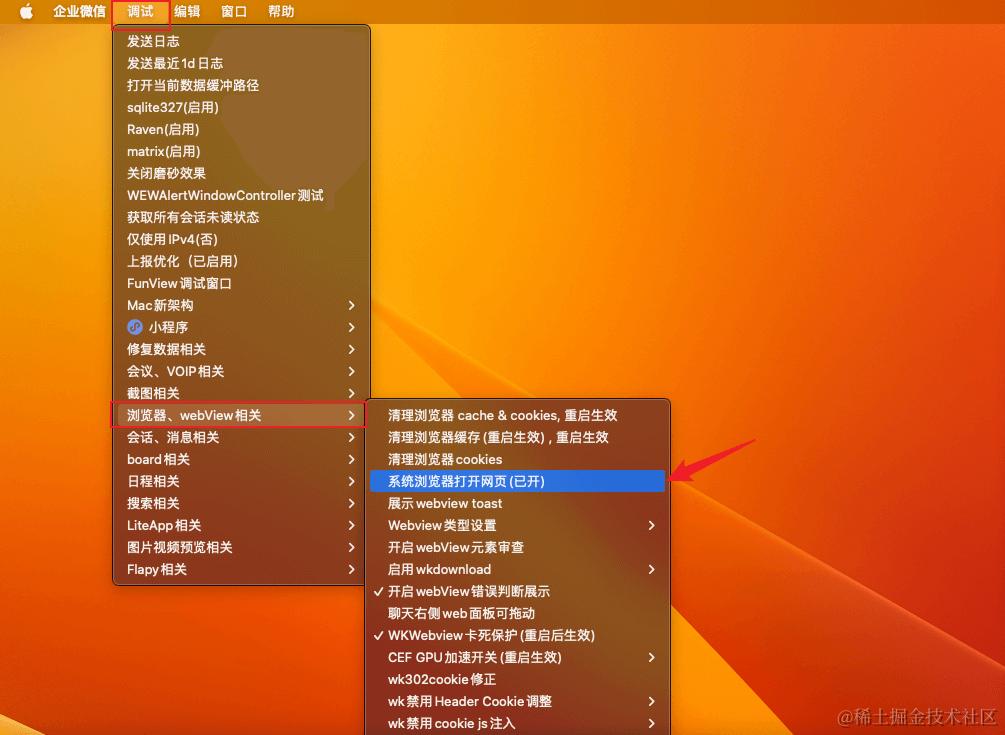1005x735 pixels.
Task: Open the Flapy相关 submenu
Action: pos(241,569)
